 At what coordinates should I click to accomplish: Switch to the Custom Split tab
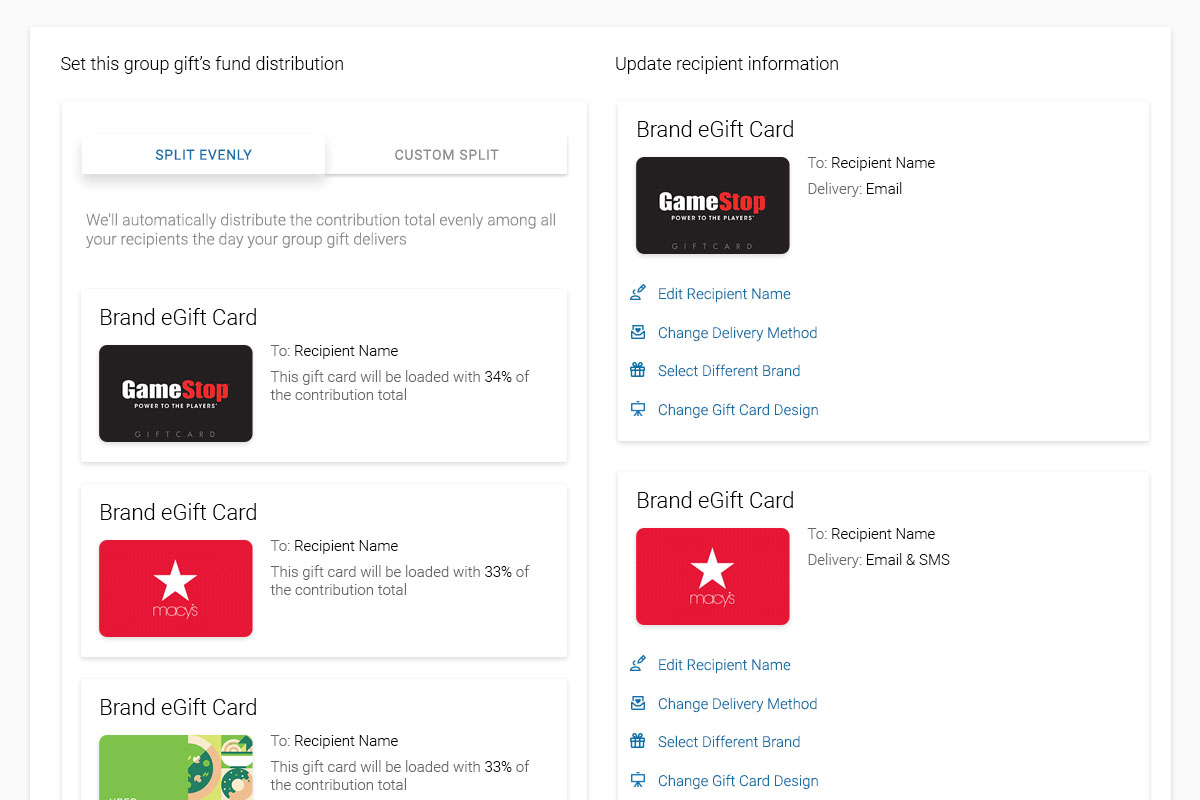pyautogui.click(x=446, y=155)
